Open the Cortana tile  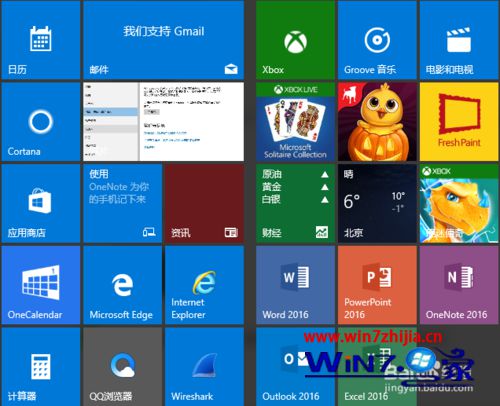coord(41,122)
